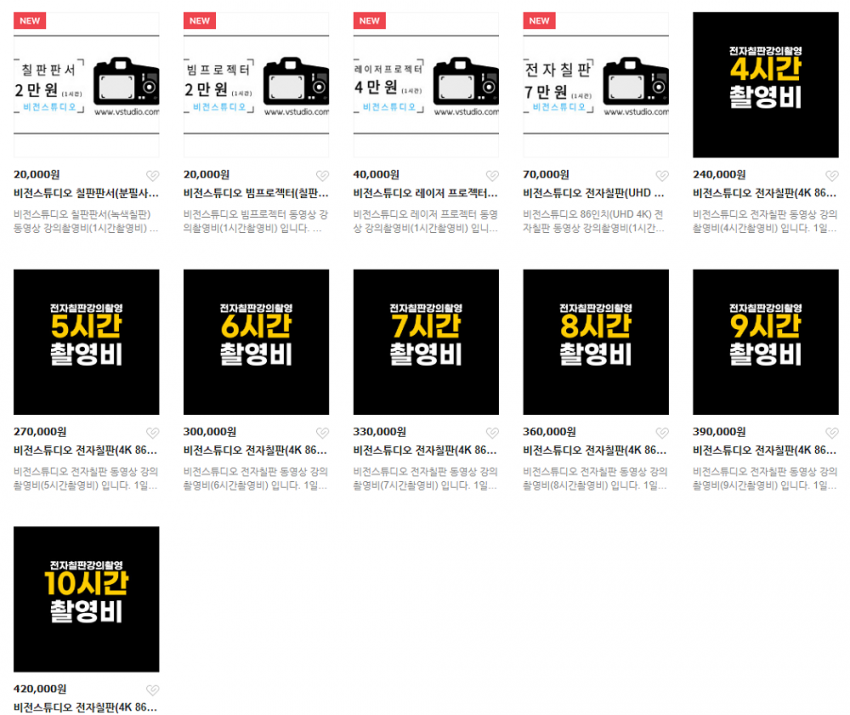Open the title link under 330,000원
The width and height of the screenshot is (850, 715).
click(x=425, y=450)
